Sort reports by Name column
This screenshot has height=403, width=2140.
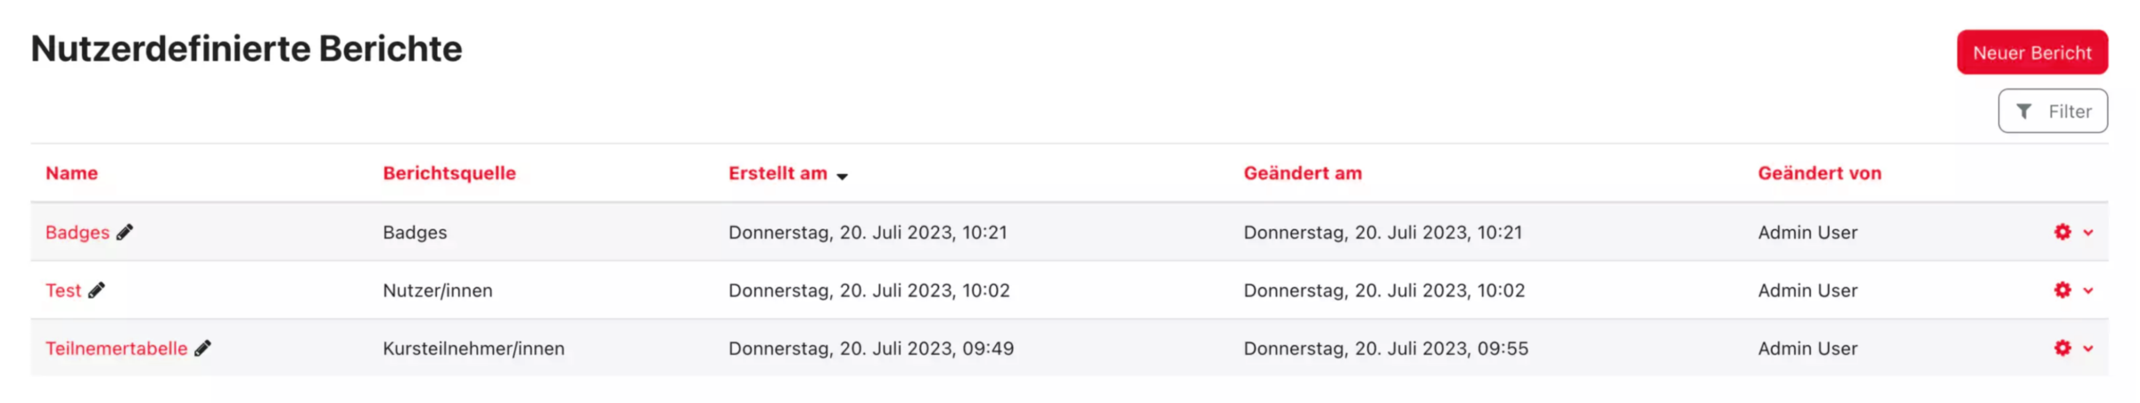point(71,173)
